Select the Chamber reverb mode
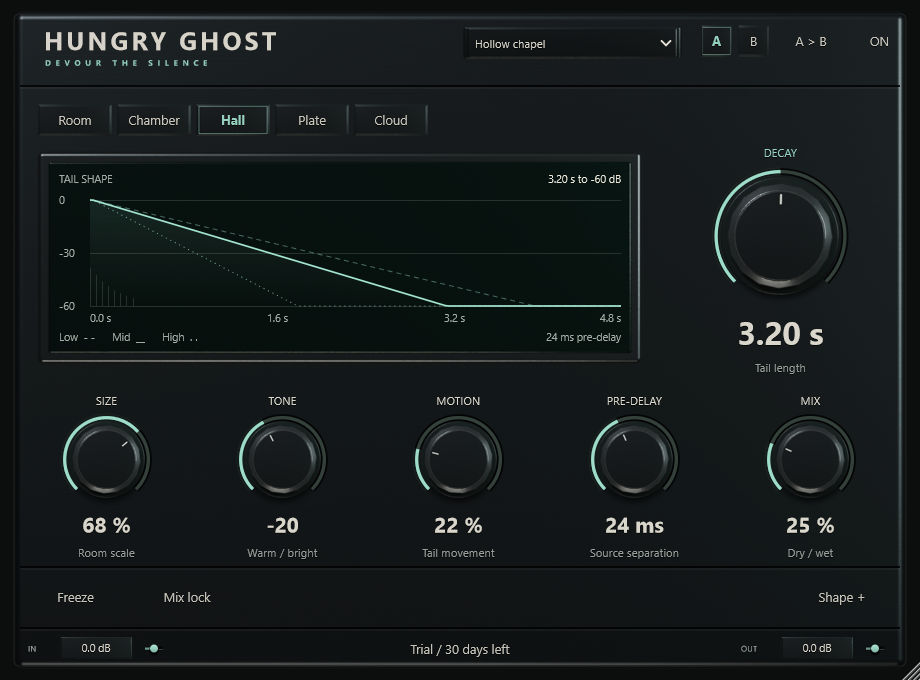920x680 pixels. point(154,120)
